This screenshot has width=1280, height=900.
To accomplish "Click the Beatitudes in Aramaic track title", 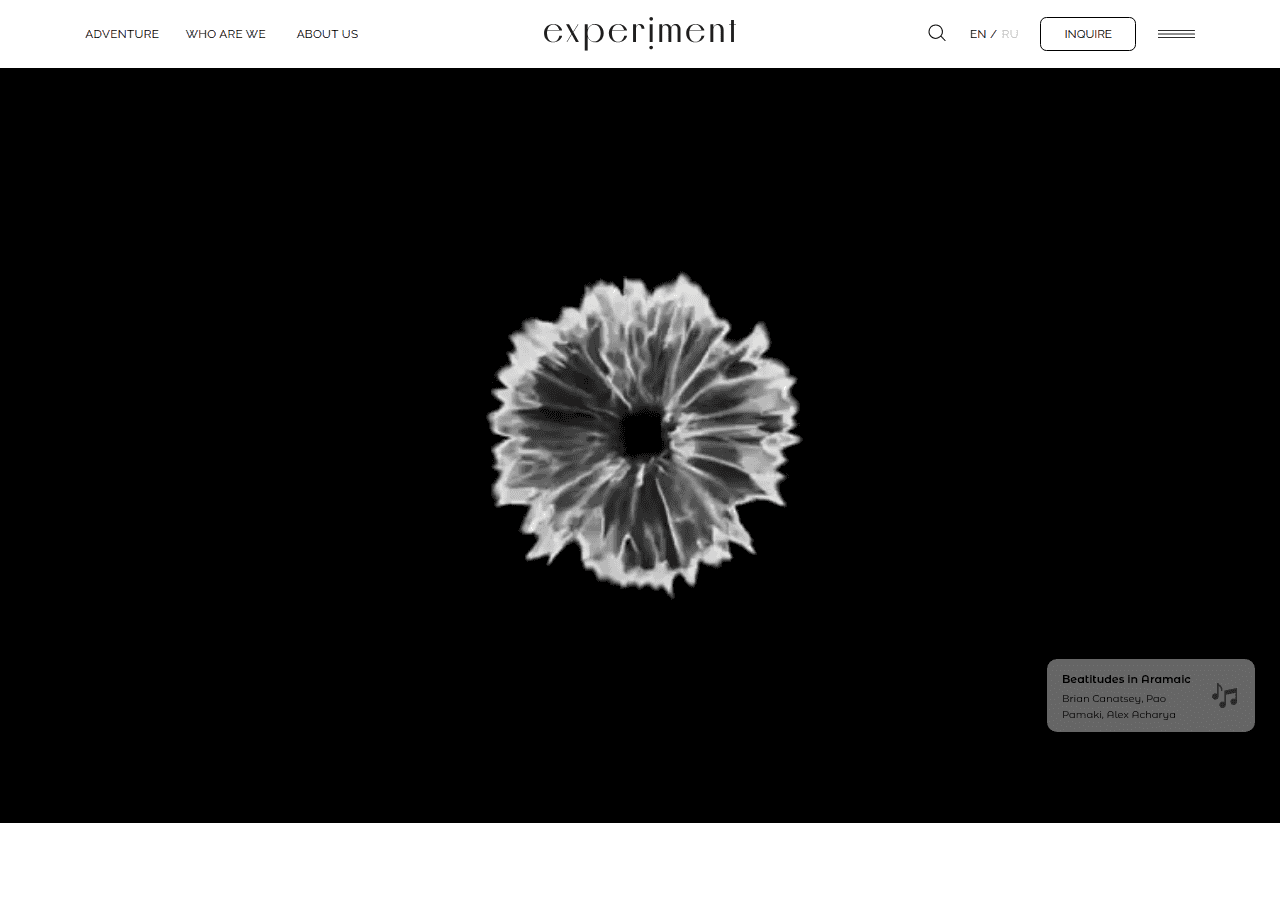I will click(1126, 679).
